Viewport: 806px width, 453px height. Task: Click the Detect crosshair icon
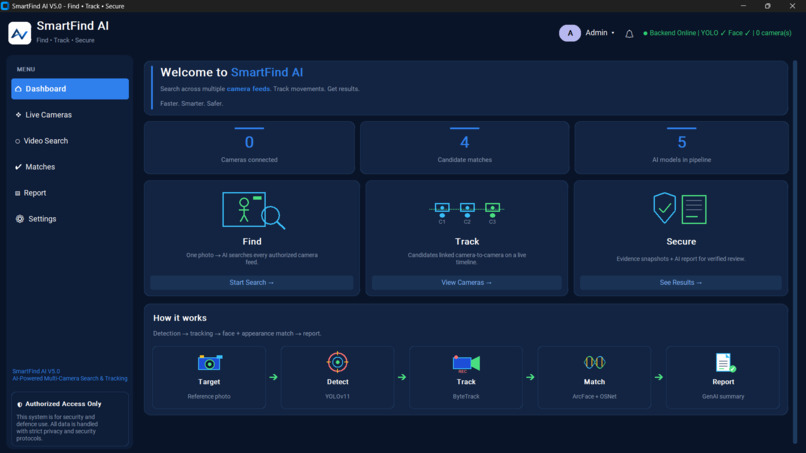337,362
